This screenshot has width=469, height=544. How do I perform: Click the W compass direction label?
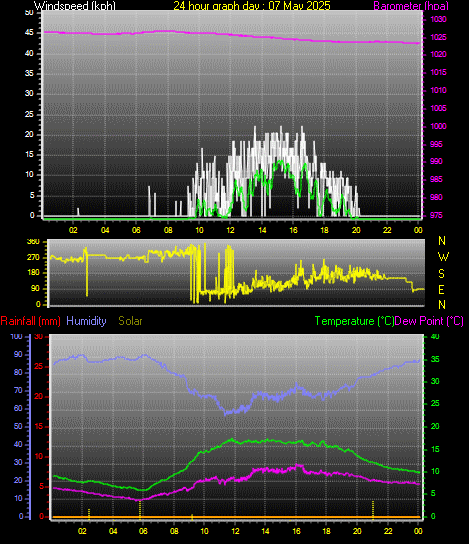[x=443, y=257]
